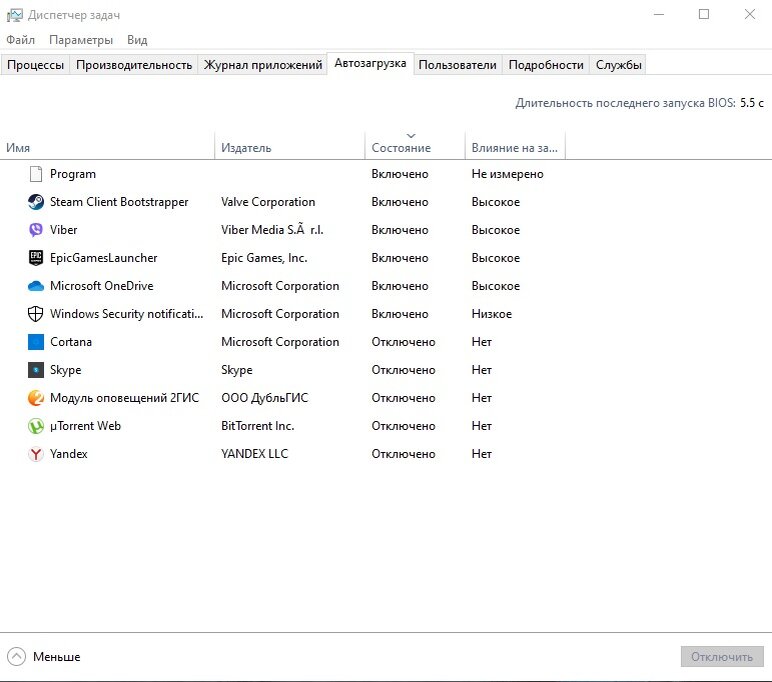Image resolution: width=772 pixels, height=682 pixels.
Task: Select the EpicGamesLauncher icon
Action: coord(35,258)
